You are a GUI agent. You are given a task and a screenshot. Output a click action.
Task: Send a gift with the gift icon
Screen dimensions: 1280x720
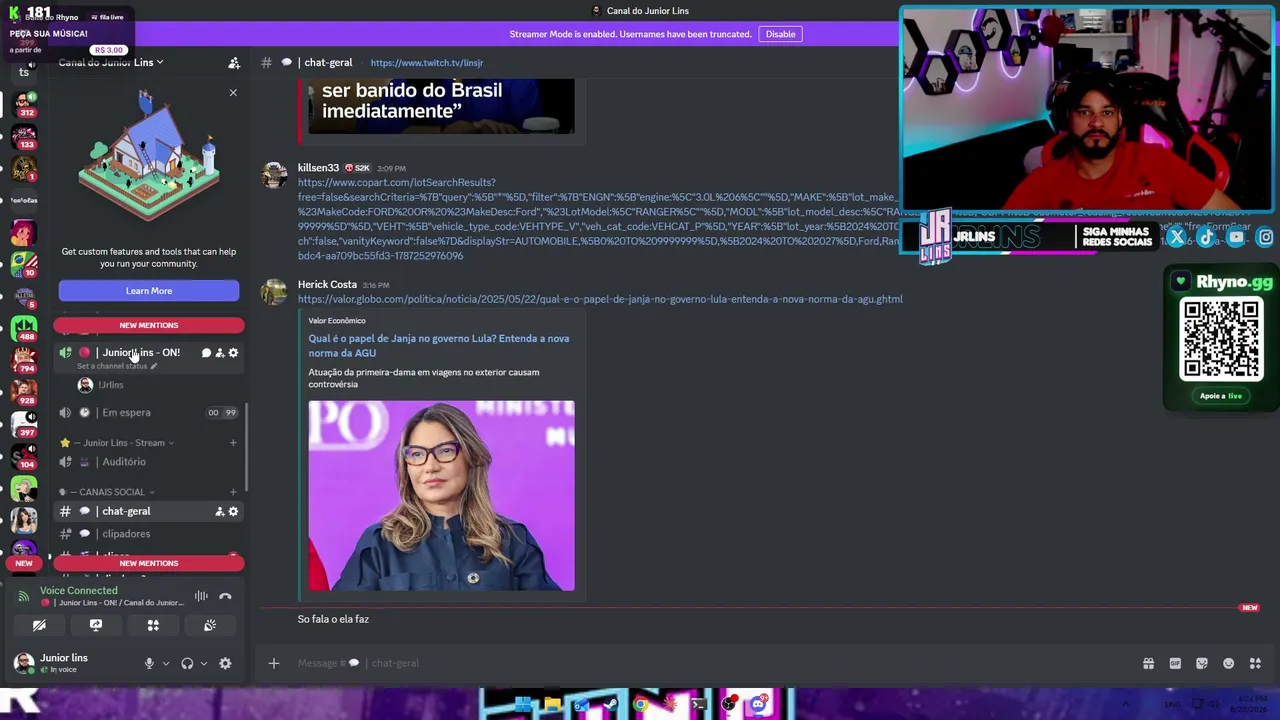pyautogui.click(x=1148, y=663)
